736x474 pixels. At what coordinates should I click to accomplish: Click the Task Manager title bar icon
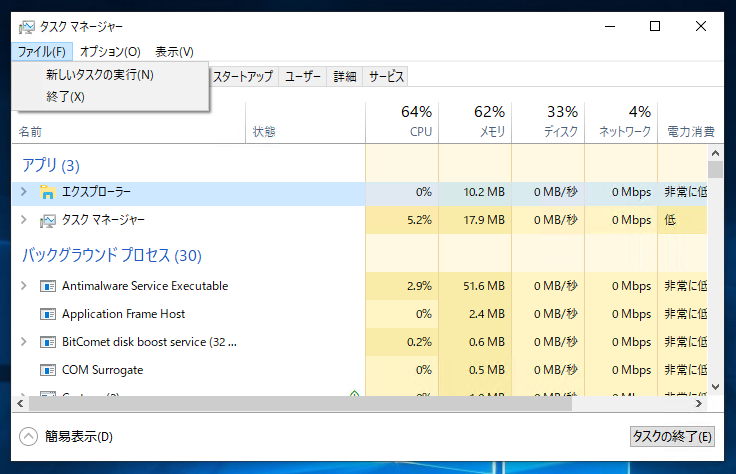click(x=26, y=27)
